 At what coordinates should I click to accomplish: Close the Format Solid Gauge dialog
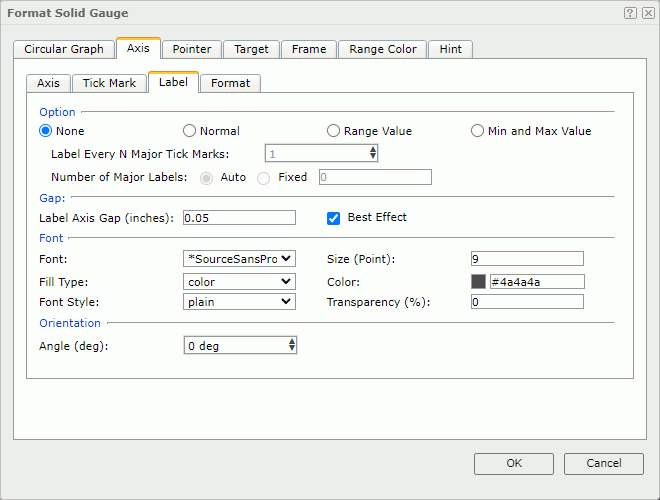coord(647,13)
